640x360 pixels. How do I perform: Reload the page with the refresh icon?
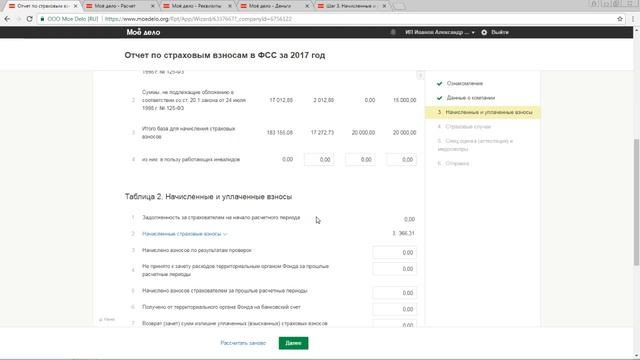[x=29, y=19]
